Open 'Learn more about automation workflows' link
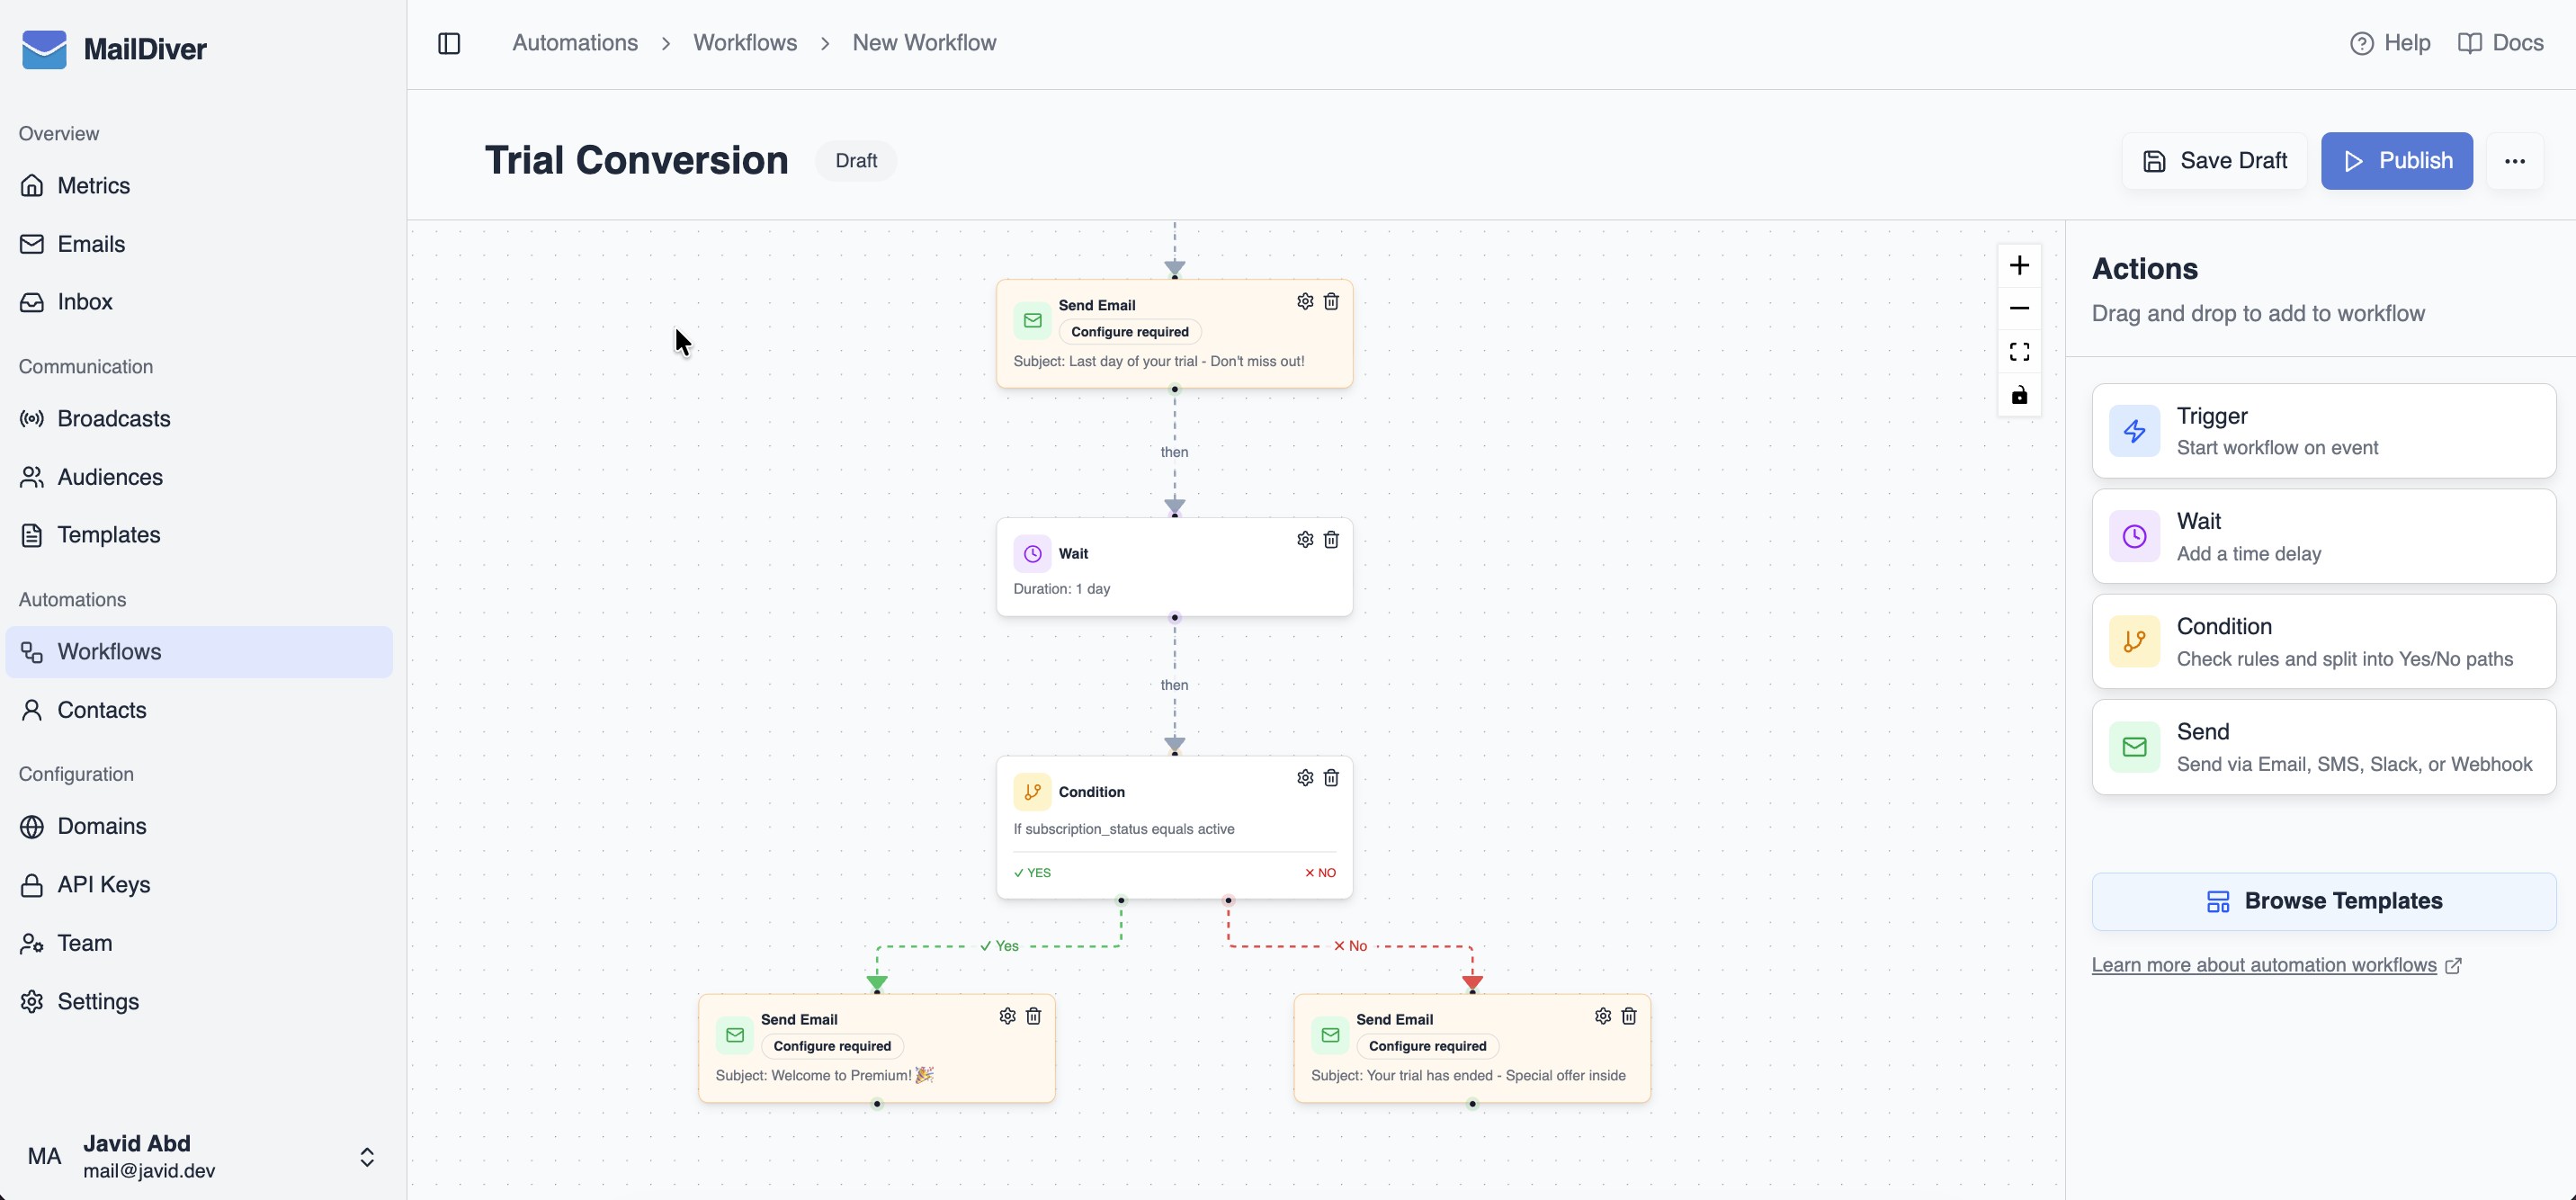Screen dimensions: 2576x1200 (x=2264, y=965)
